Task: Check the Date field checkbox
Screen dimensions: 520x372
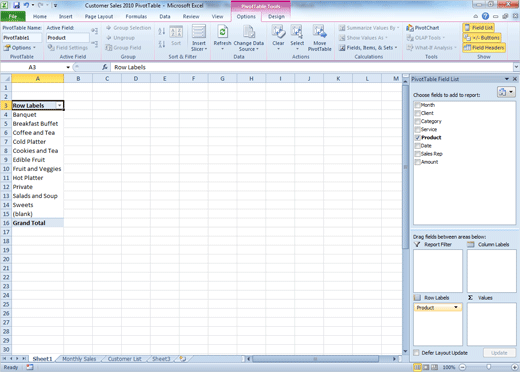Action: pos(417,146)
